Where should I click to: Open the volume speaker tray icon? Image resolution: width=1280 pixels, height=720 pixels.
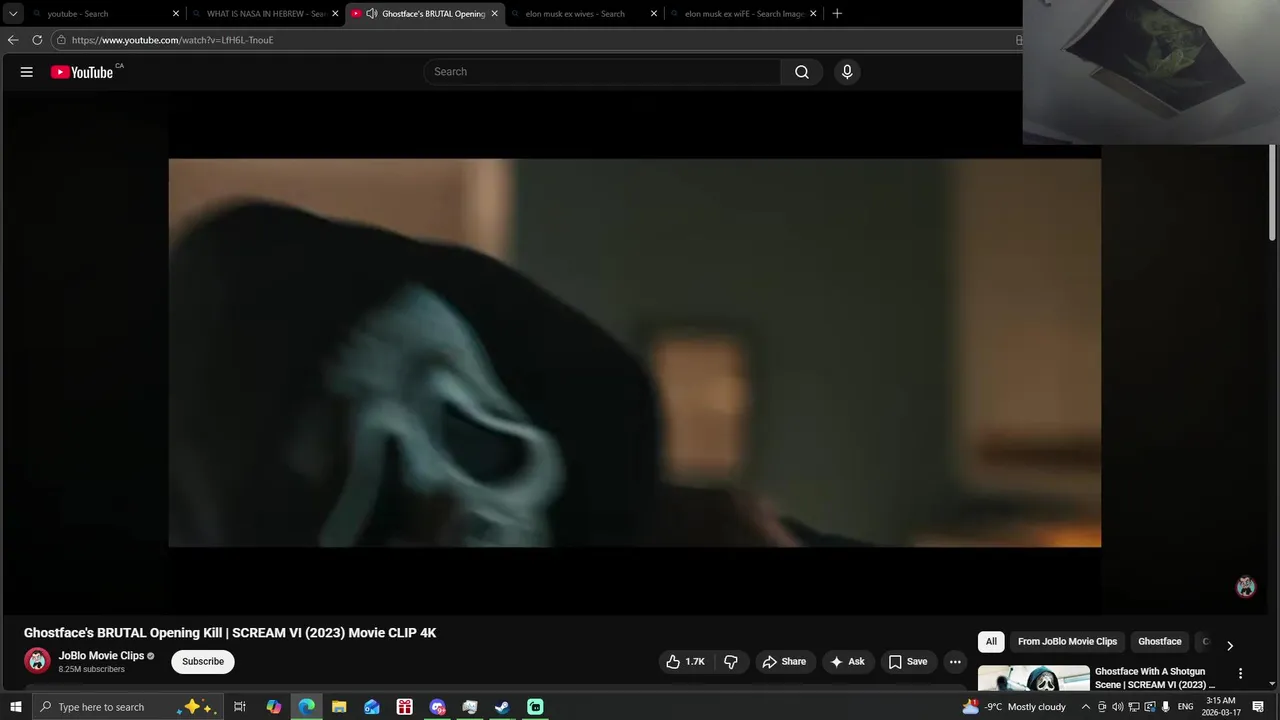pyautogui.click(x=1118, y=707)
